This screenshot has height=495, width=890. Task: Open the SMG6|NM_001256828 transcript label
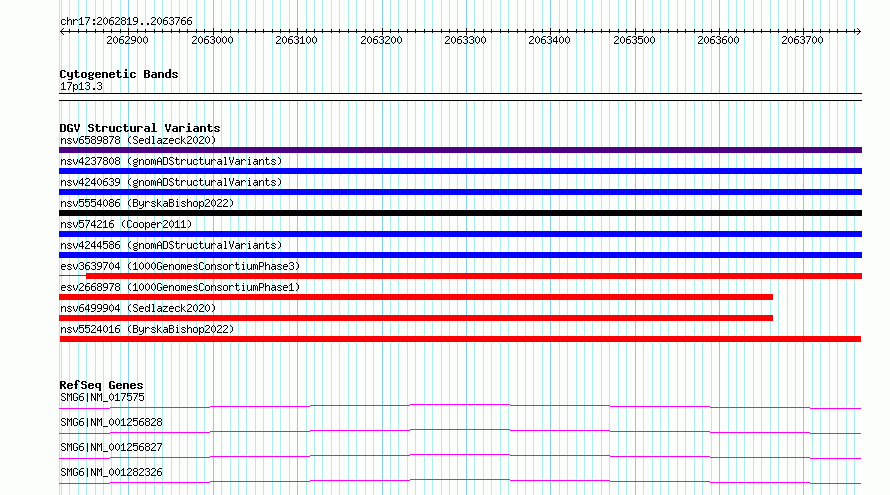coord(111,422)
